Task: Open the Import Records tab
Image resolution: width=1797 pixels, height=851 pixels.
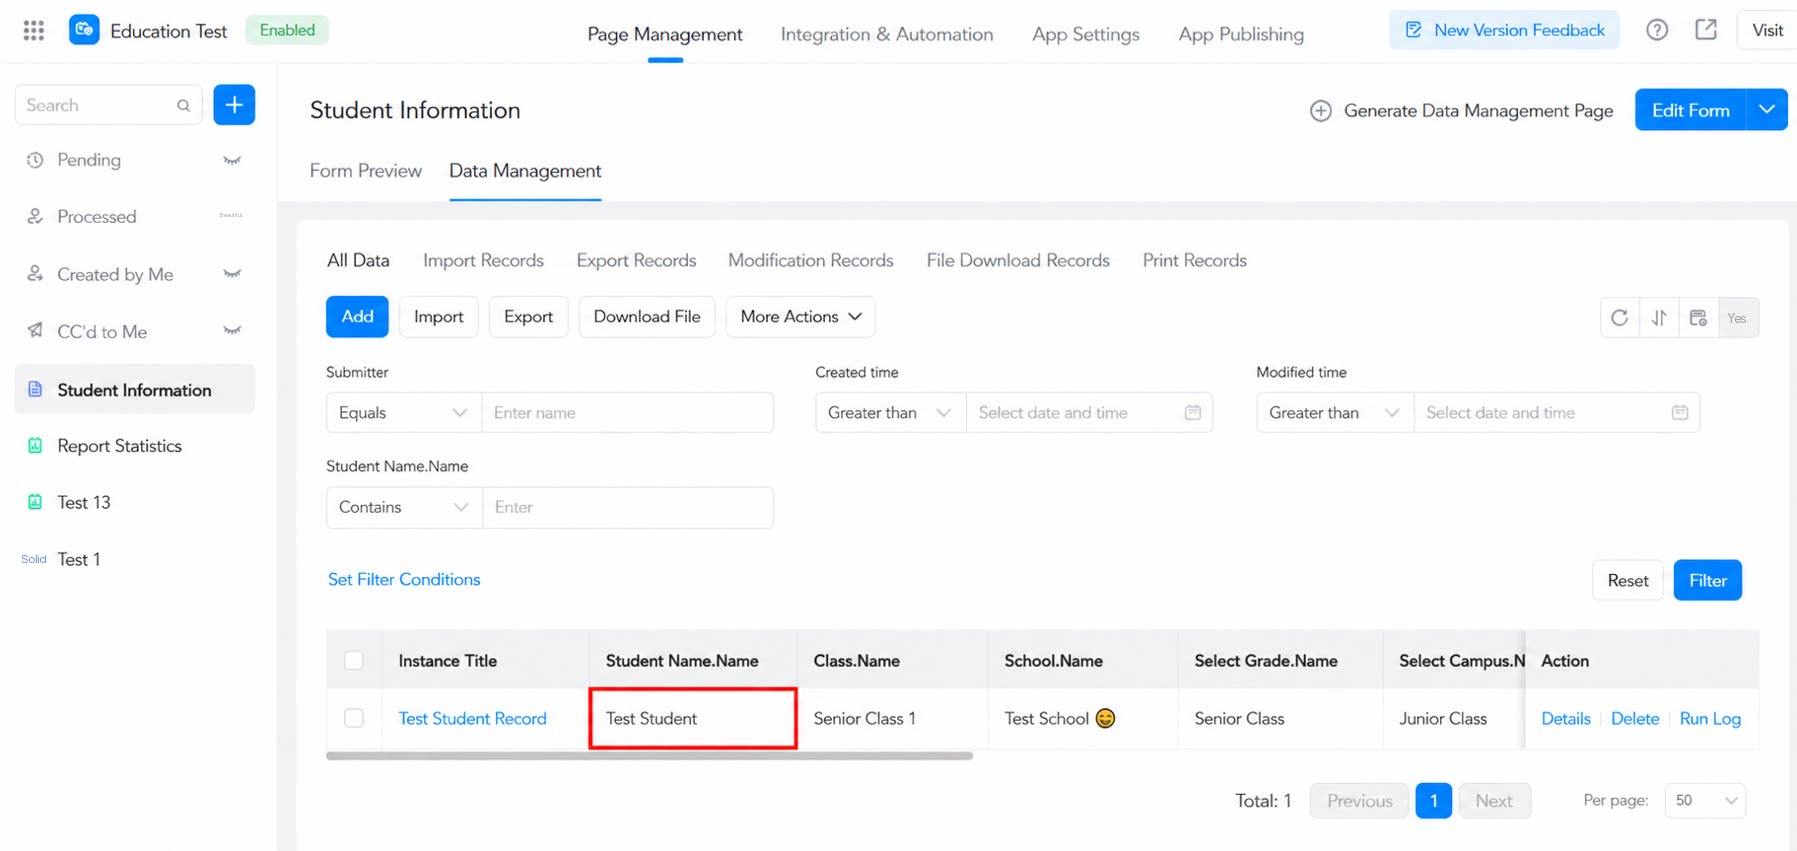Action: click(x=483, y=260)
